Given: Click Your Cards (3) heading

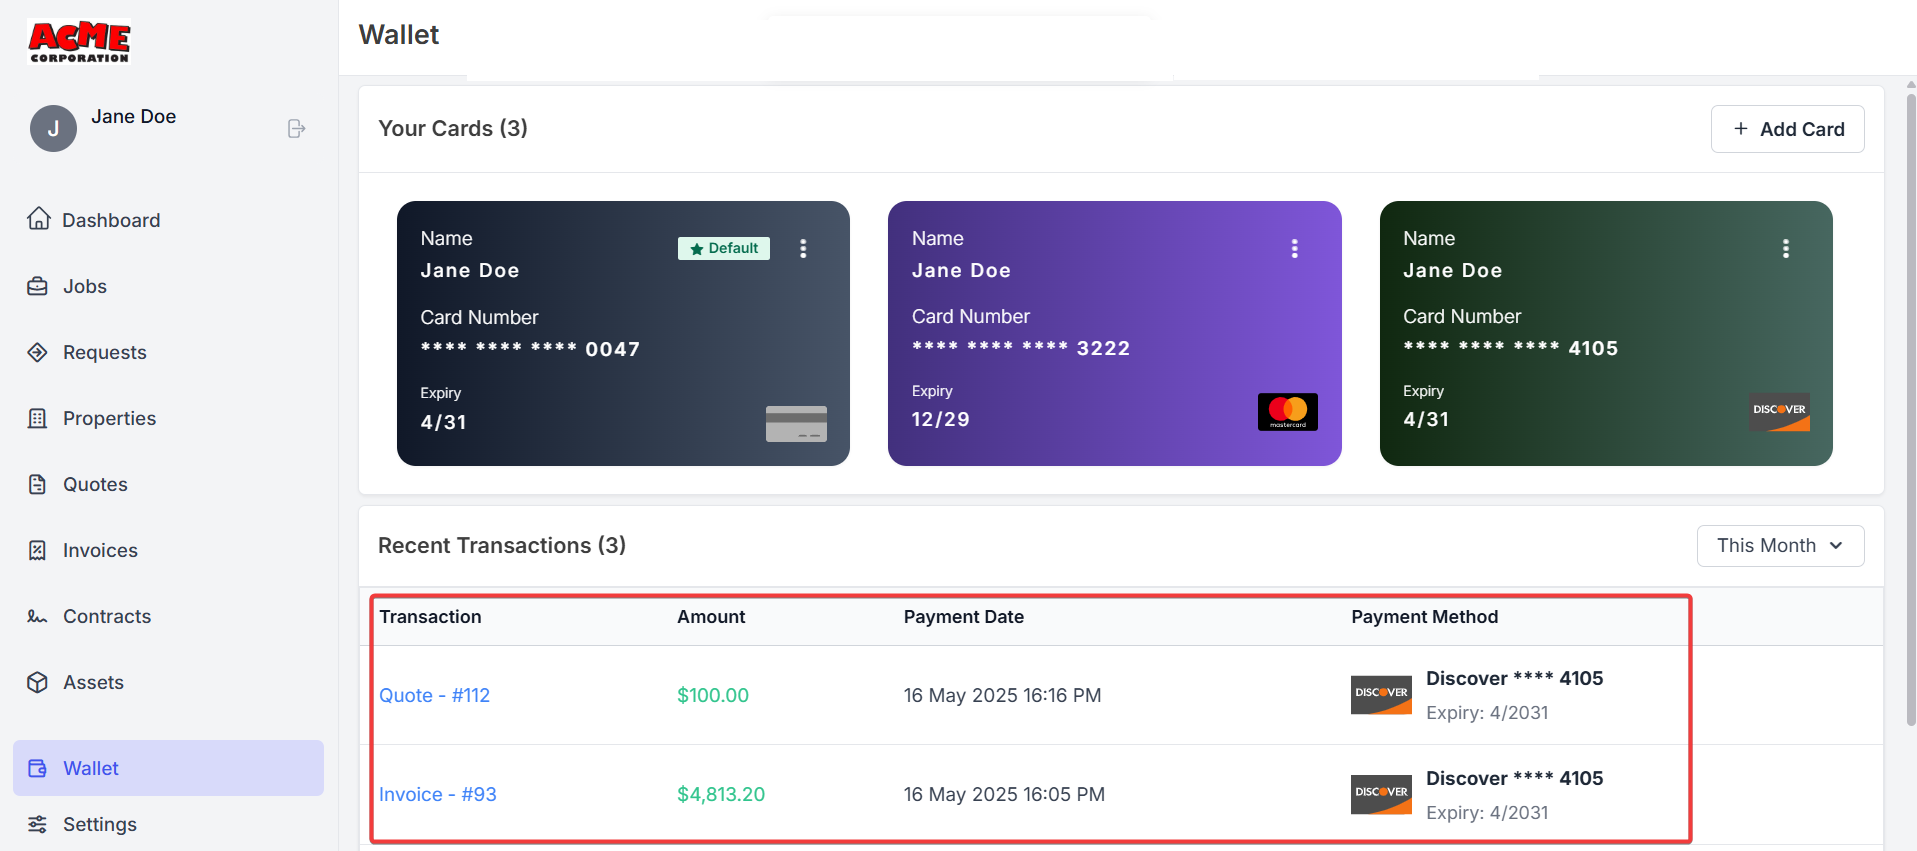Looking at the screenshot, I should tap(453, 128).
